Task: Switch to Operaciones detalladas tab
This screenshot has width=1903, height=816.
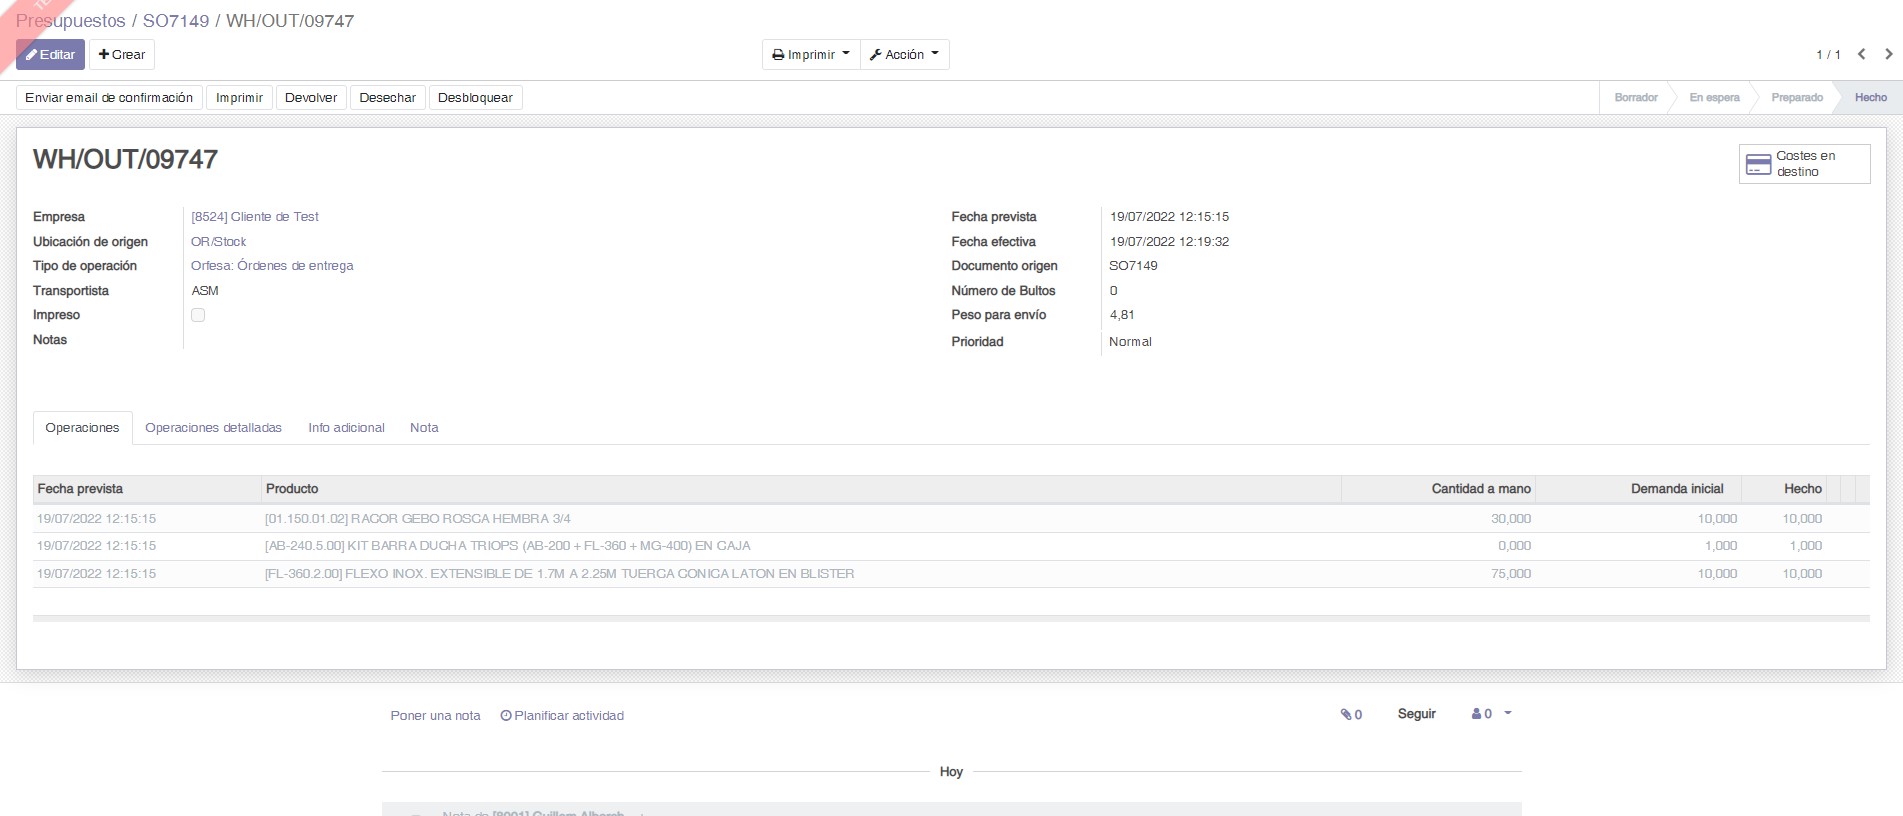Action: [x=213, y=428]
